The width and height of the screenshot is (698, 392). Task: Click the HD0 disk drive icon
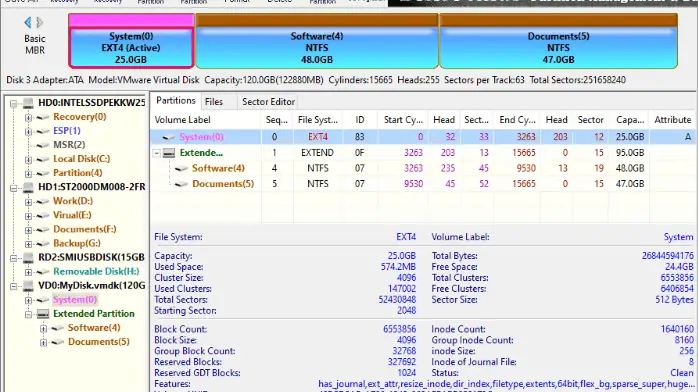tap(28, 103)
